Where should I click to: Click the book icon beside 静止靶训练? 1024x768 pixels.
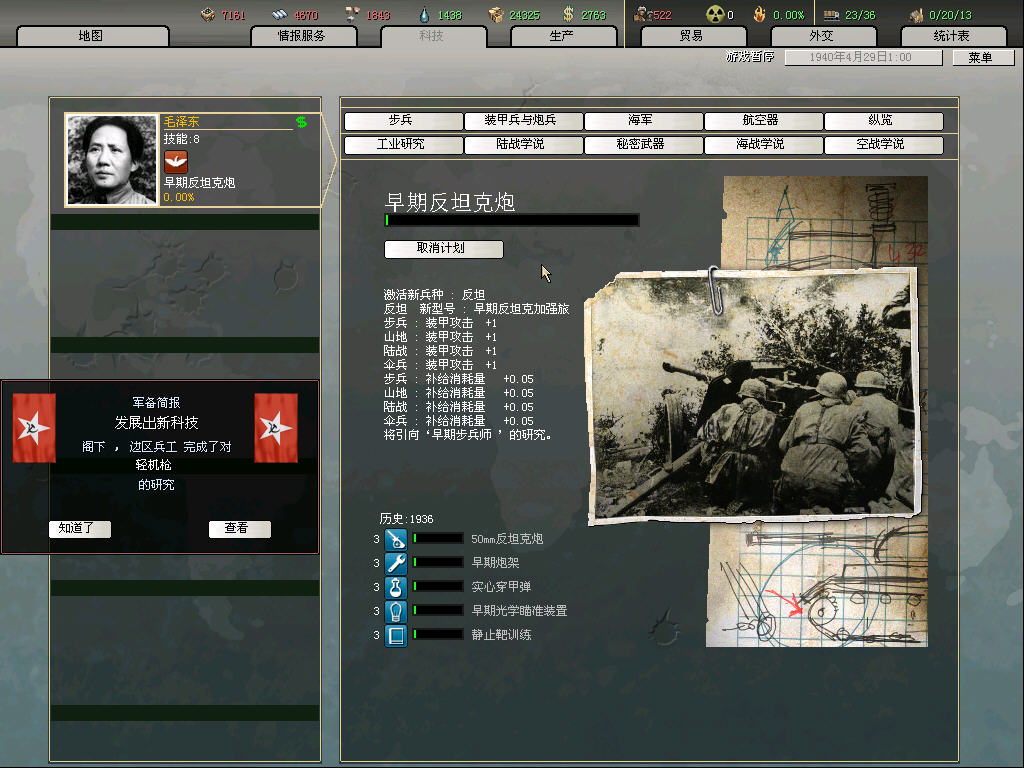click(x=396, y=635)
